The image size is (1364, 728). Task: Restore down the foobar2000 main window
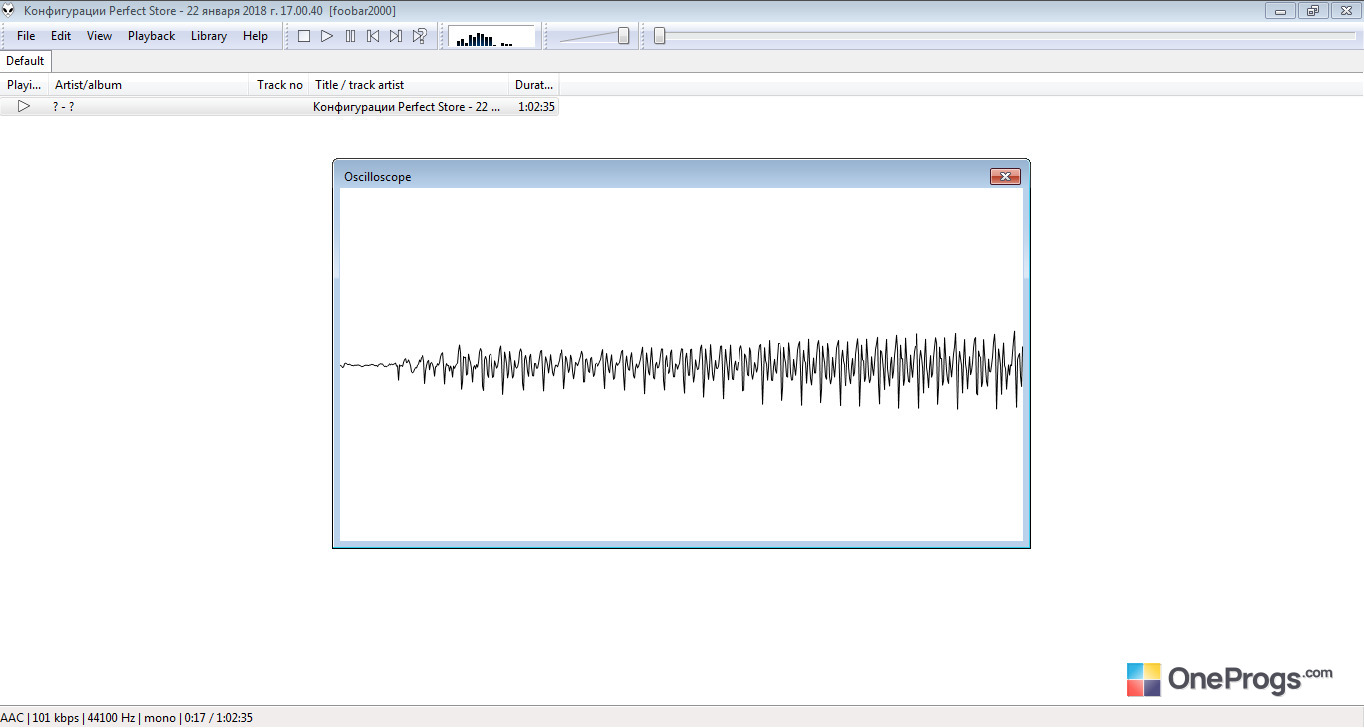1313,11
